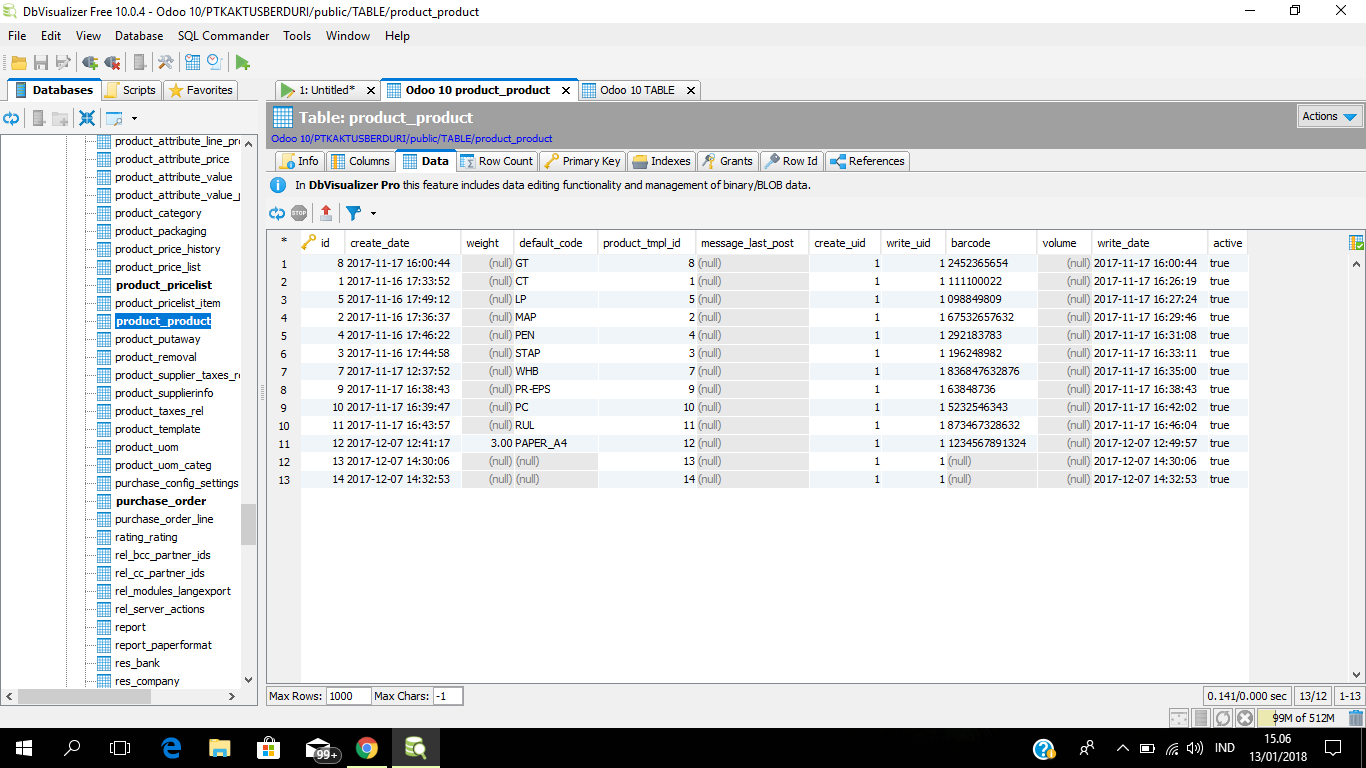Close the '1: Untitled*' tab
Viewport: 1366px width, 768px height.
point(370,90)
